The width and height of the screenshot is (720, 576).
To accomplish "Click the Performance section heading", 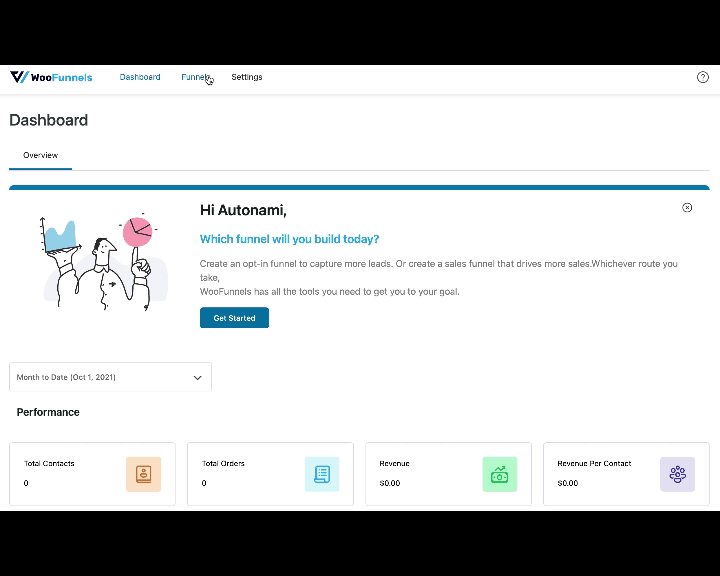I will (x=48, y=412).
